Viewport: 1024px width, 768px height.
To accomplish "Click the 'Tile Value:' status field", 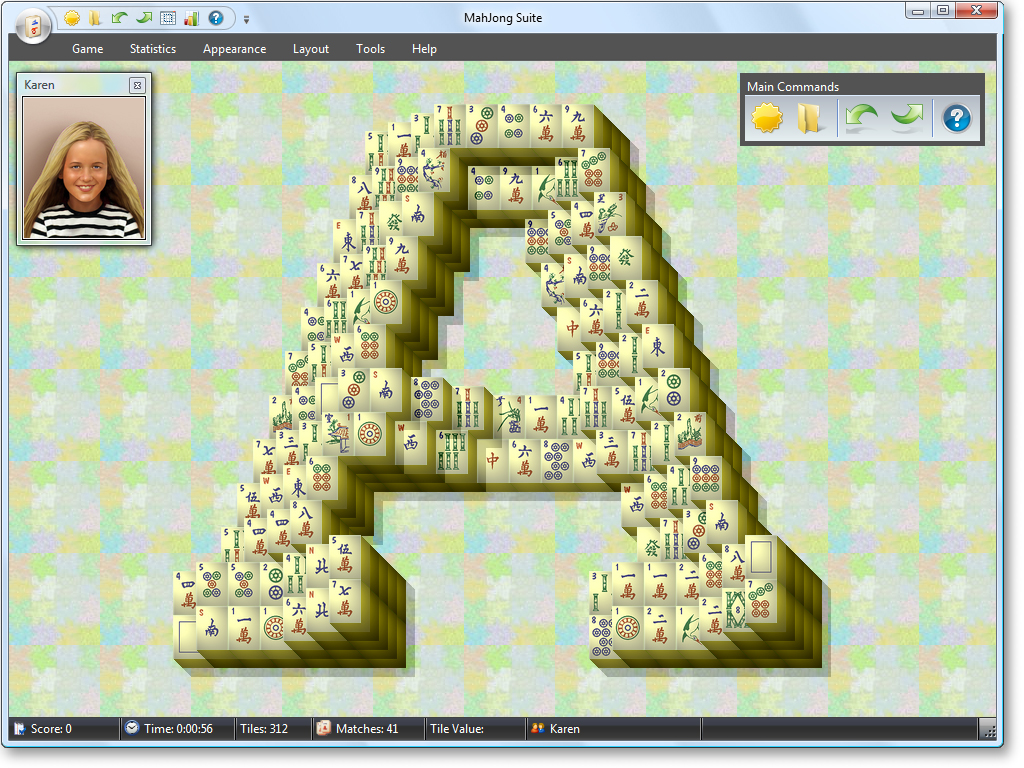I will 457,729.
